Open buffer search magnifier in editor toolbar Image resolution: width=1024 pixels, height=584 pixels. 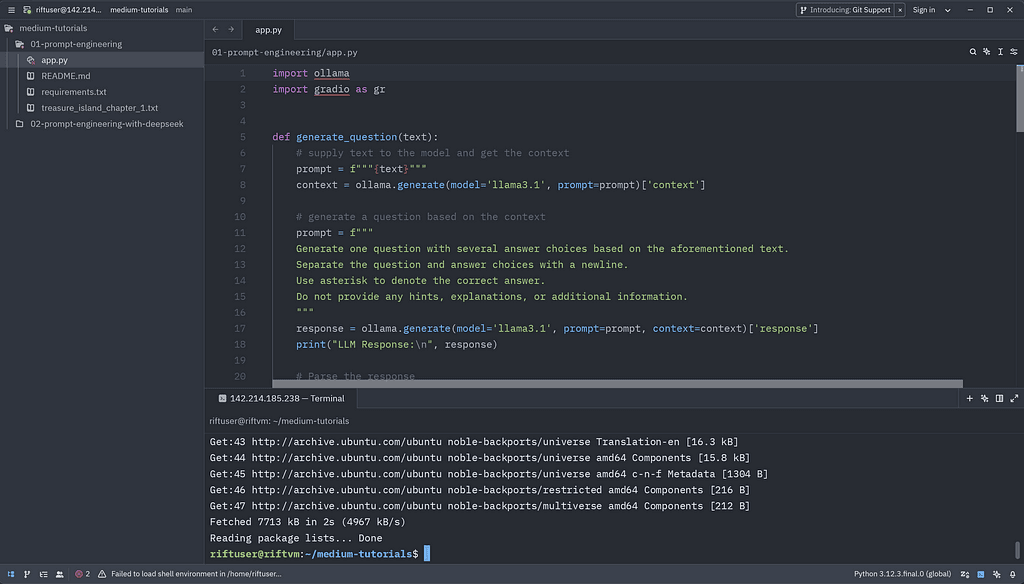click(973, 52)
